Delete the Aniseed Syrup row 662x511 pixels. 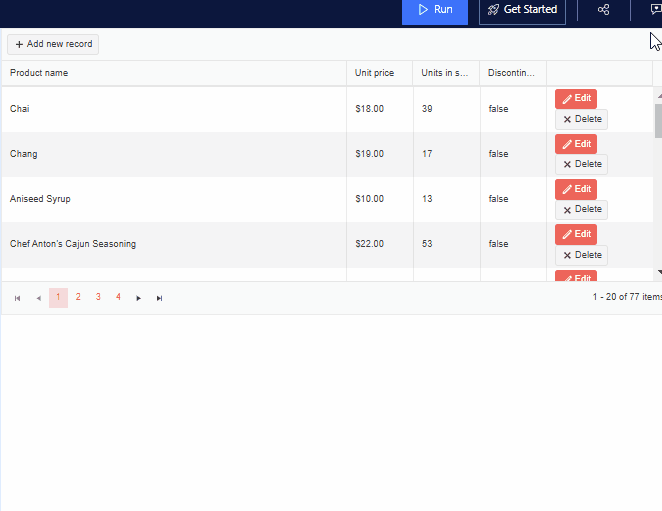(581, 209)
